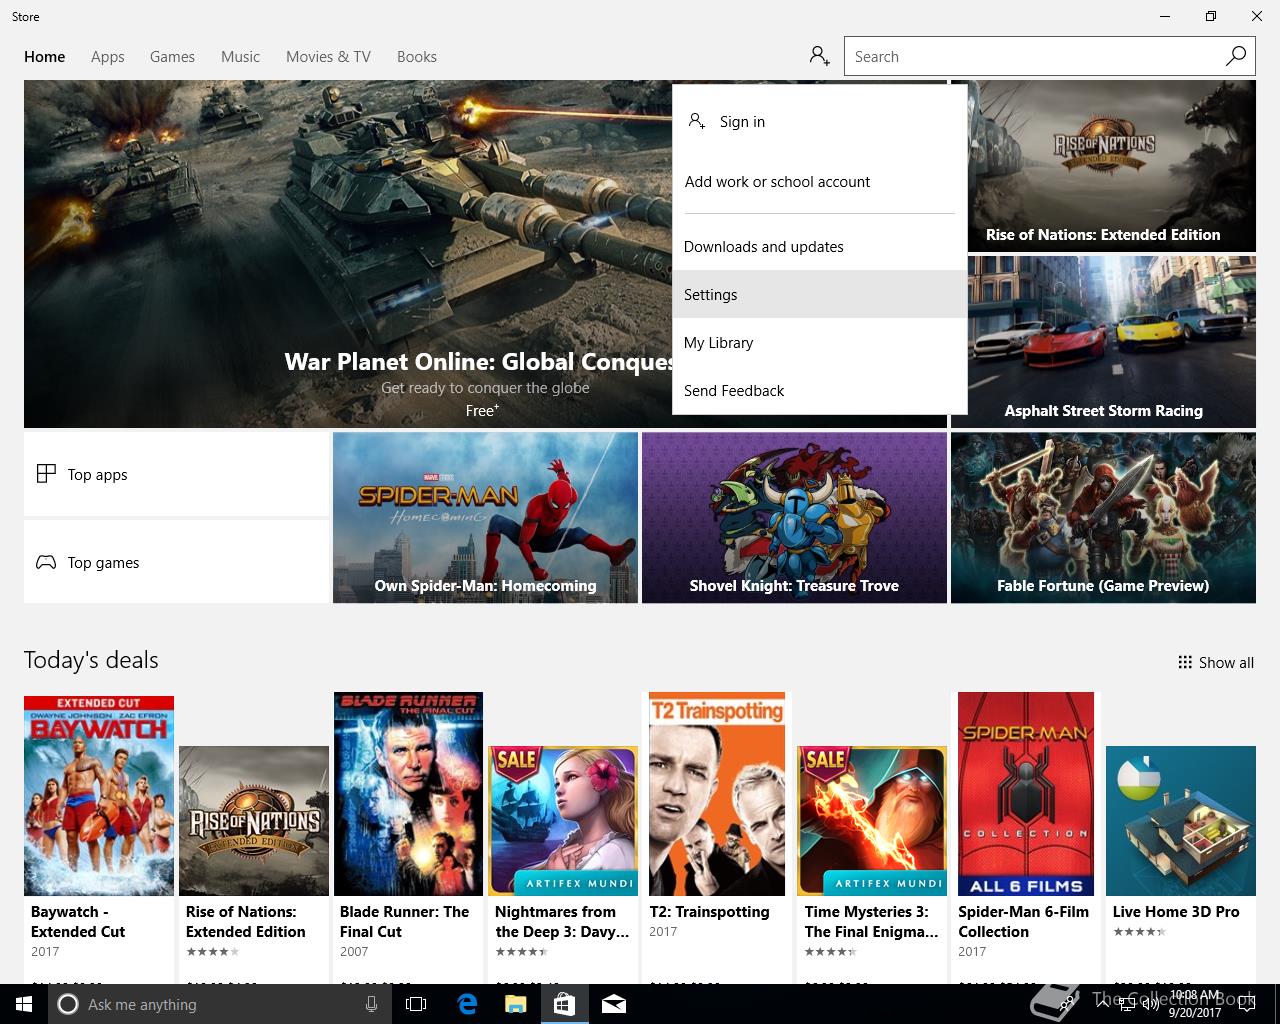Viewport: 1280px width, 1024px height.
Task: Click Live Home 3D Pro title text
Action: click(x=1176, y=911)
